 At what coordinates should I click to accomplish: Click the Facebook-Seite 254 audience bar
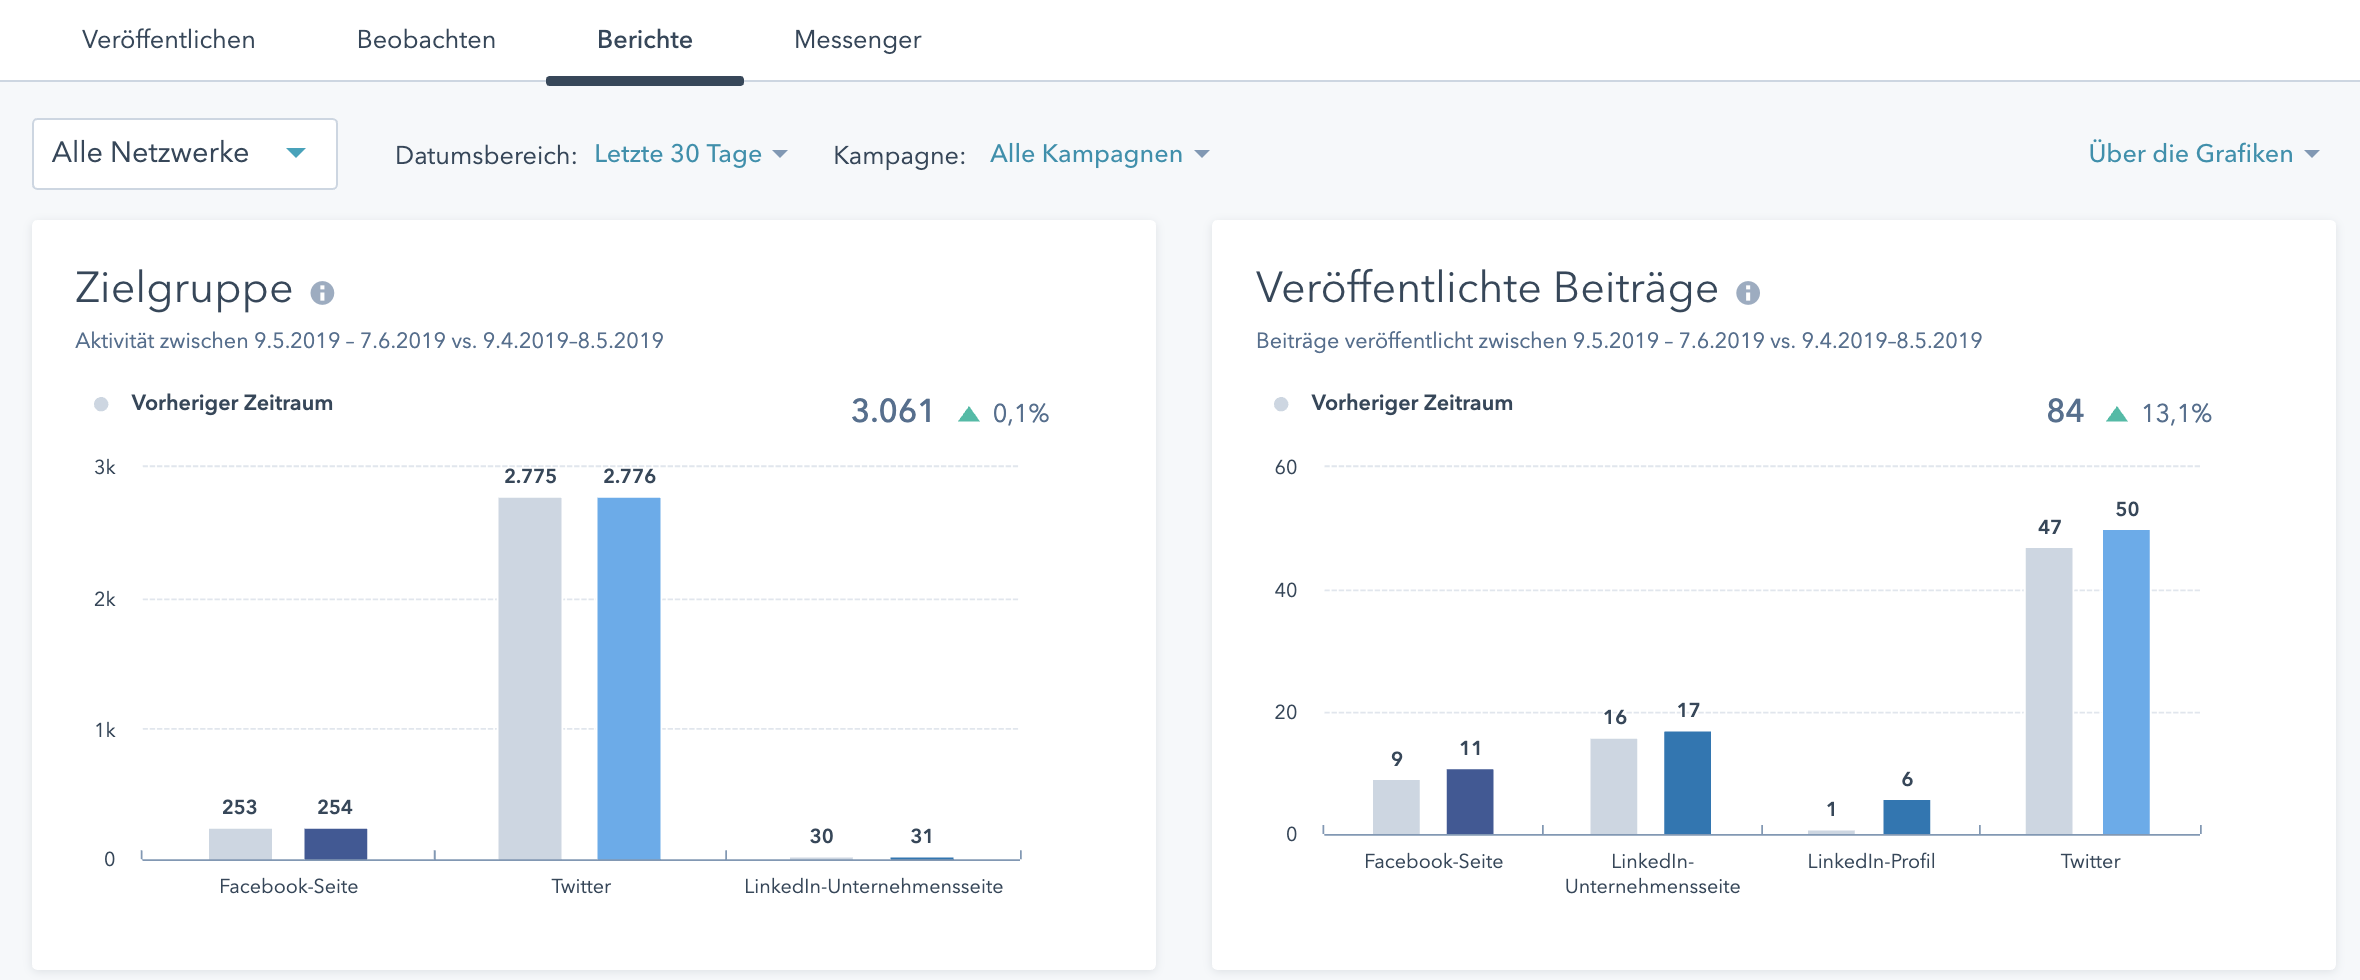[x=335, y=844]
